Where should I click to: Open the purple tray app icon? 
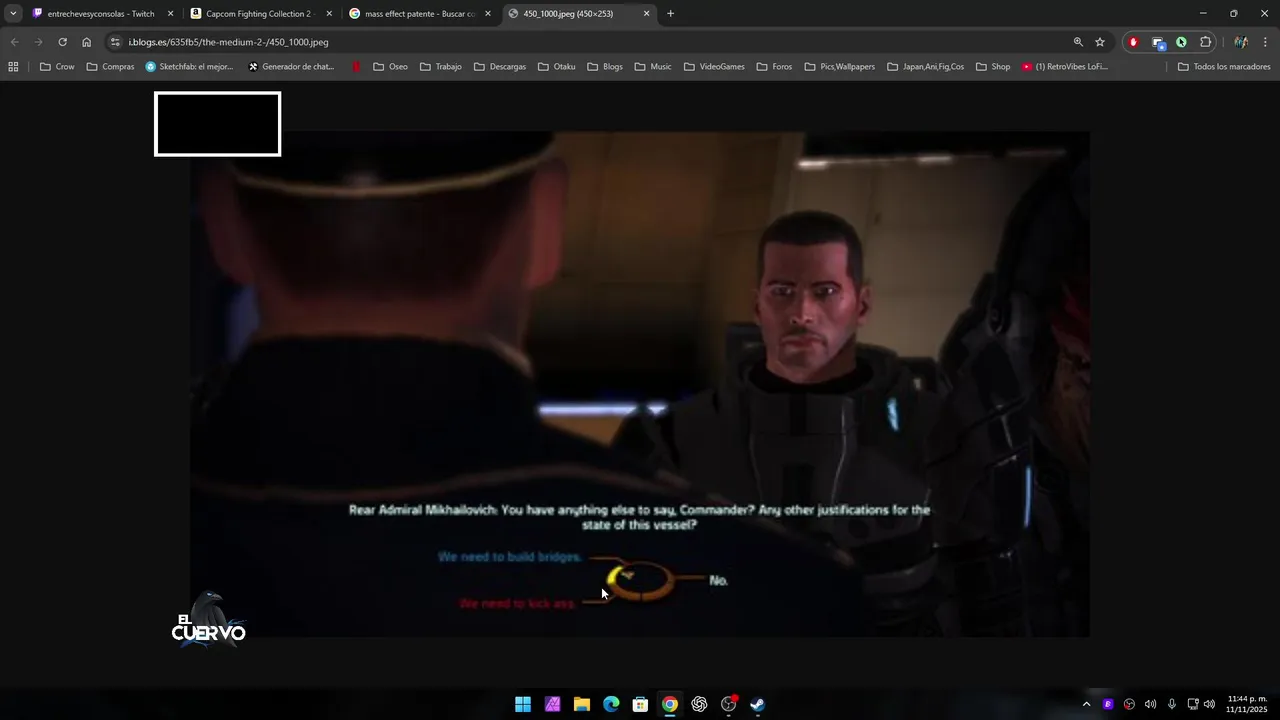click(1108, 704)
